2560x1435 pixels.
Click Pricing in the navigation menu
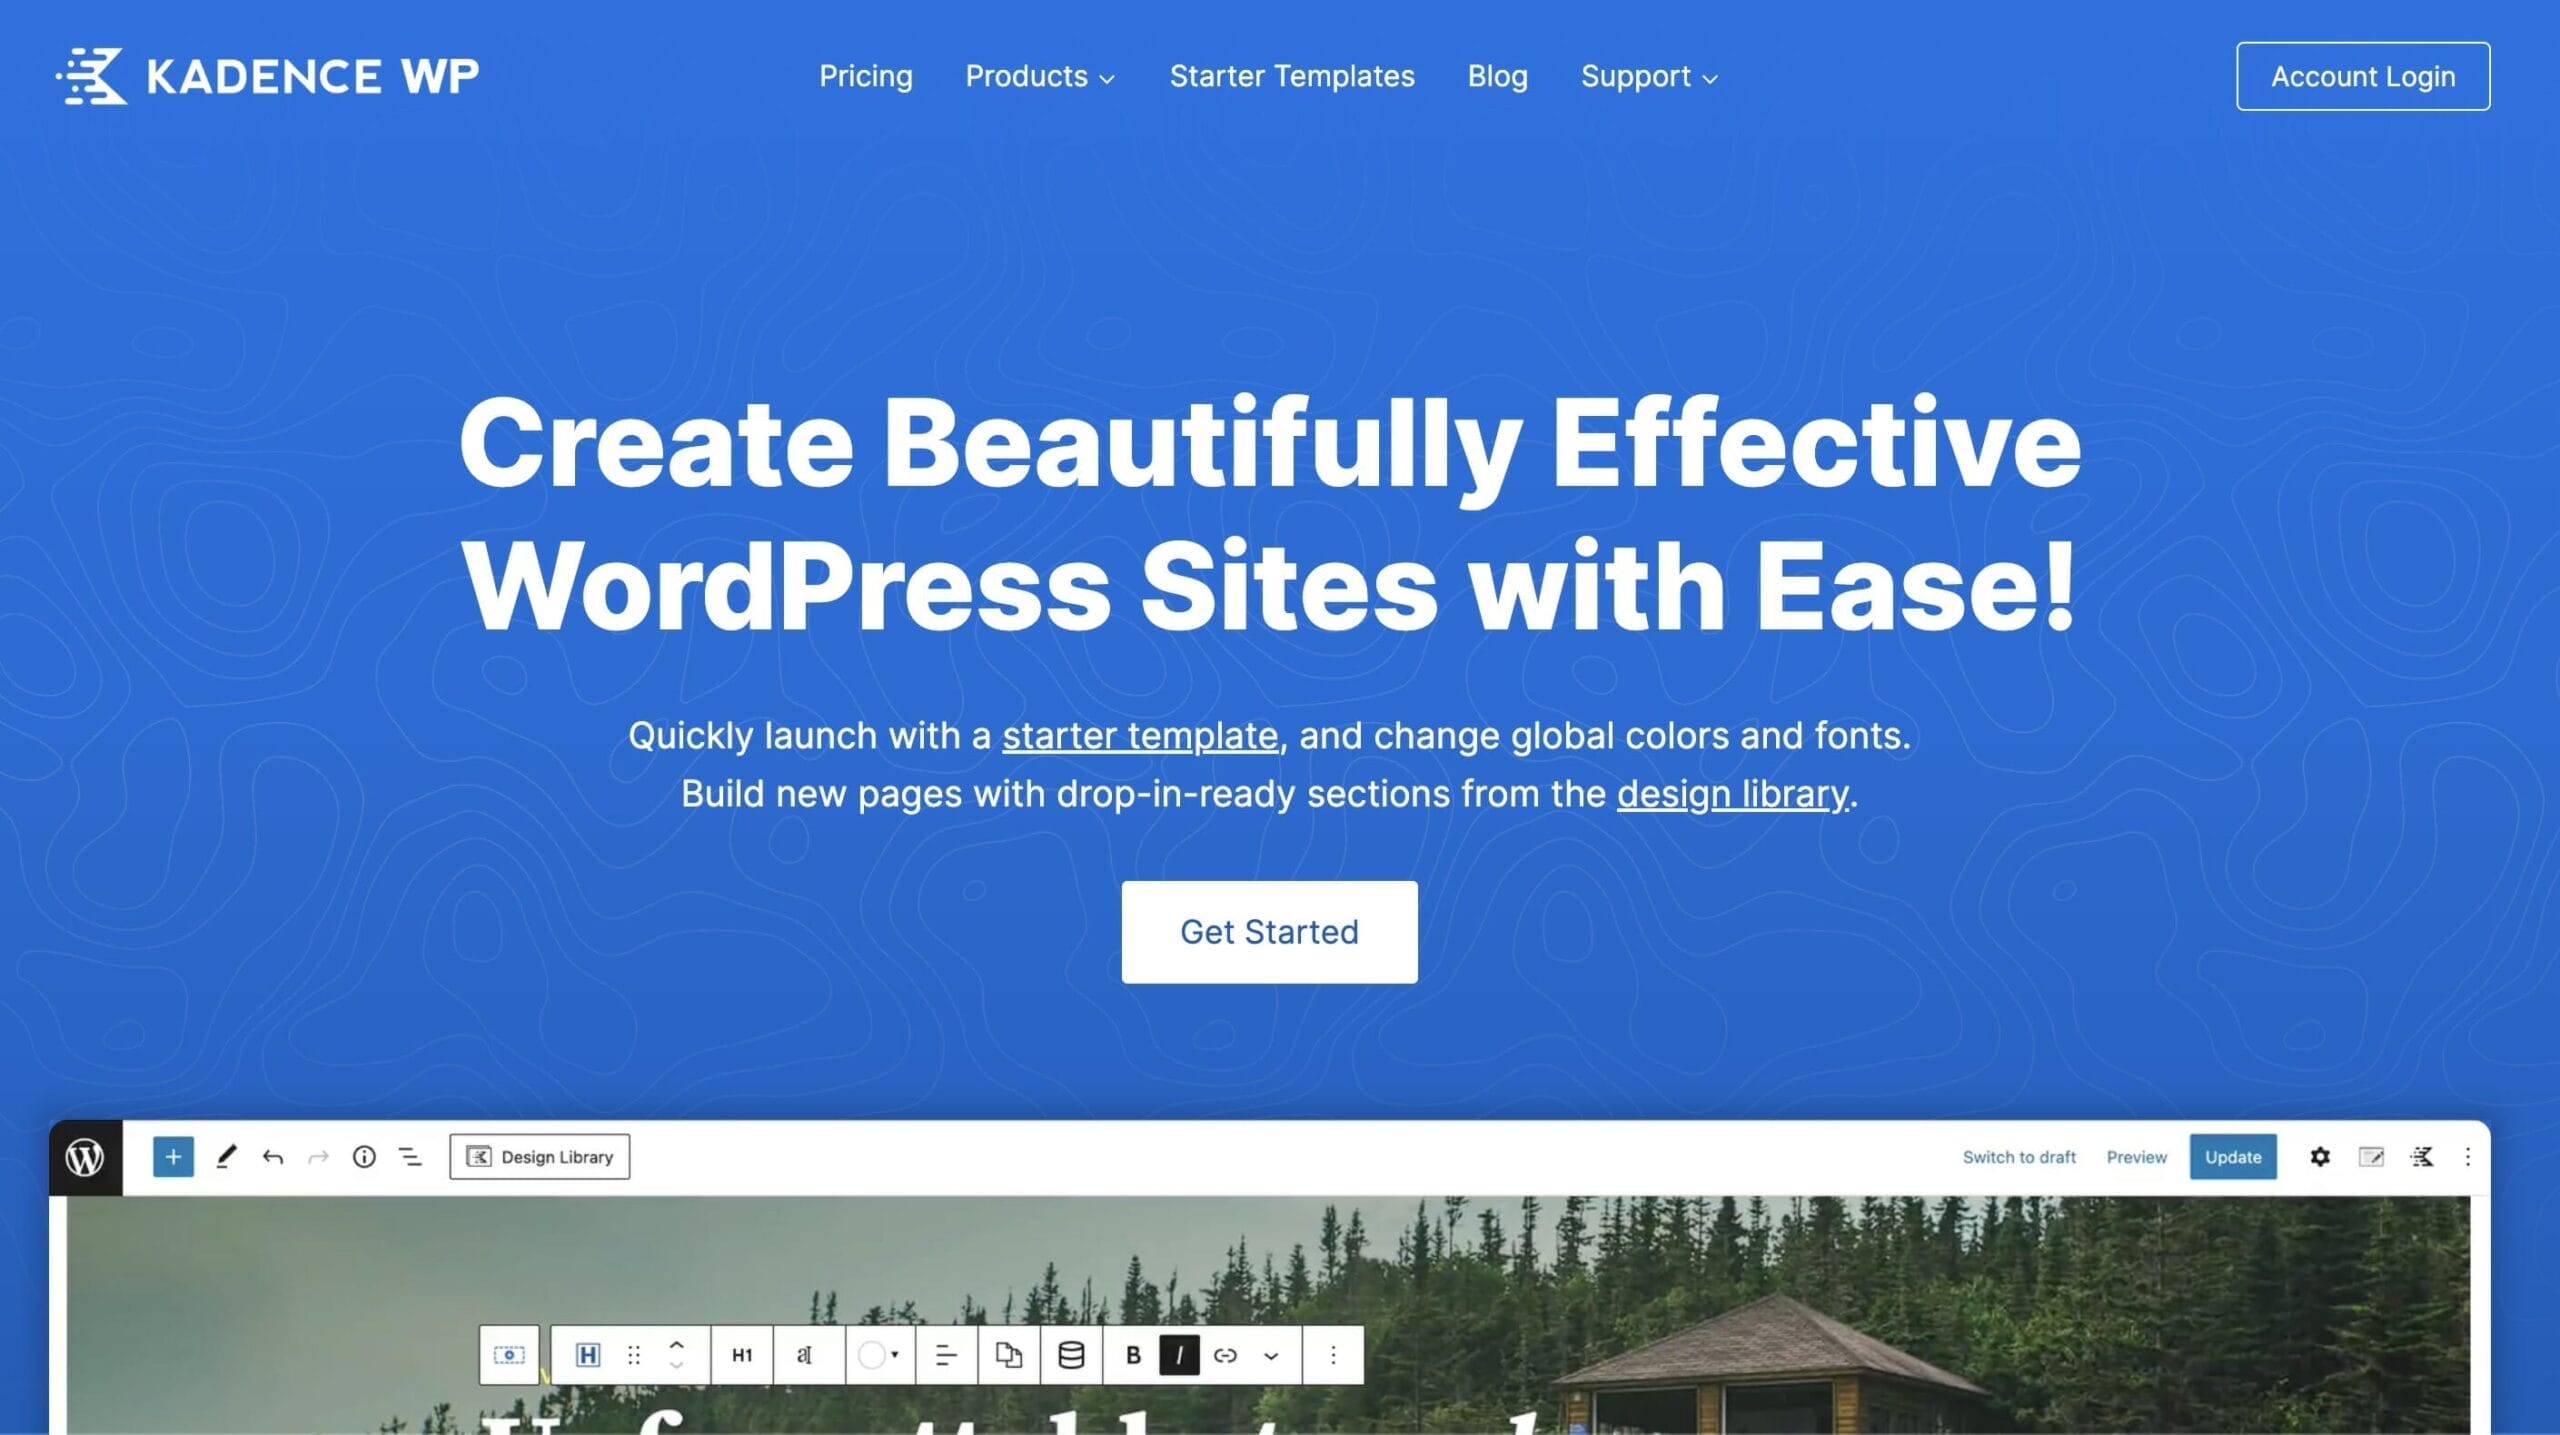click(x=865, y=74)
